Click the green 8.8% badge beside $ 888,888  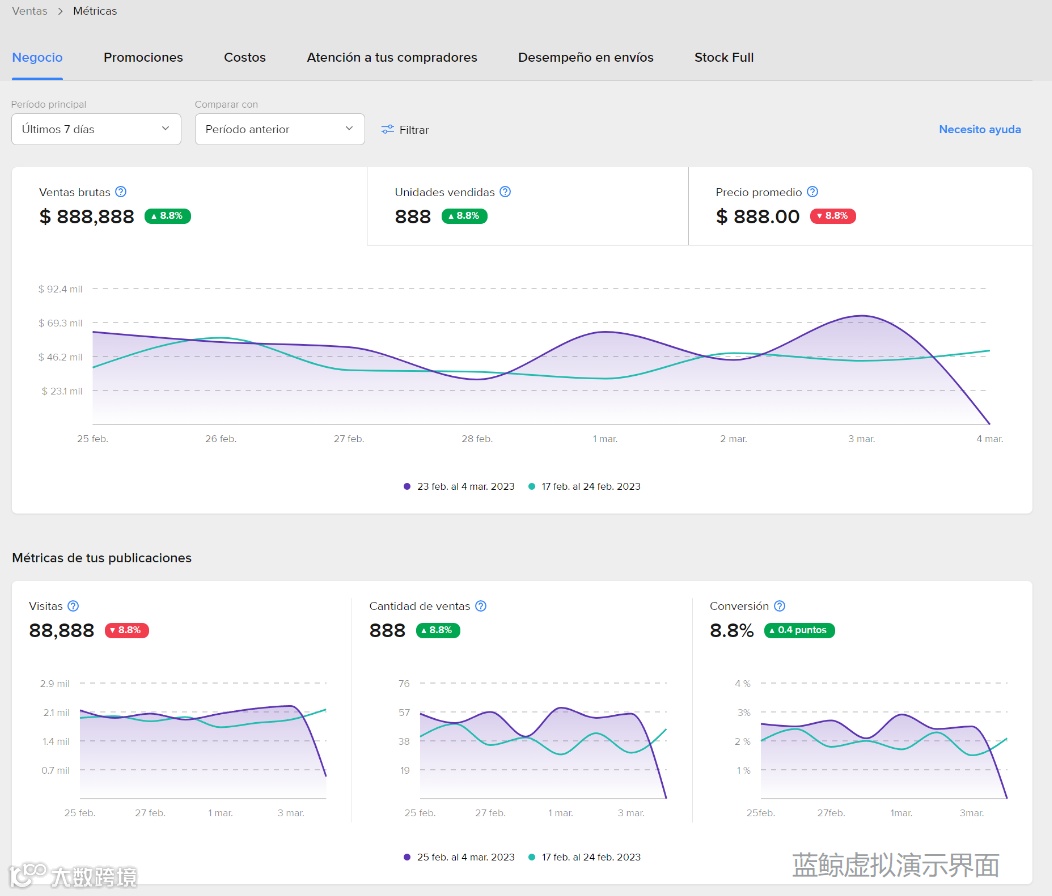(168, 216)
